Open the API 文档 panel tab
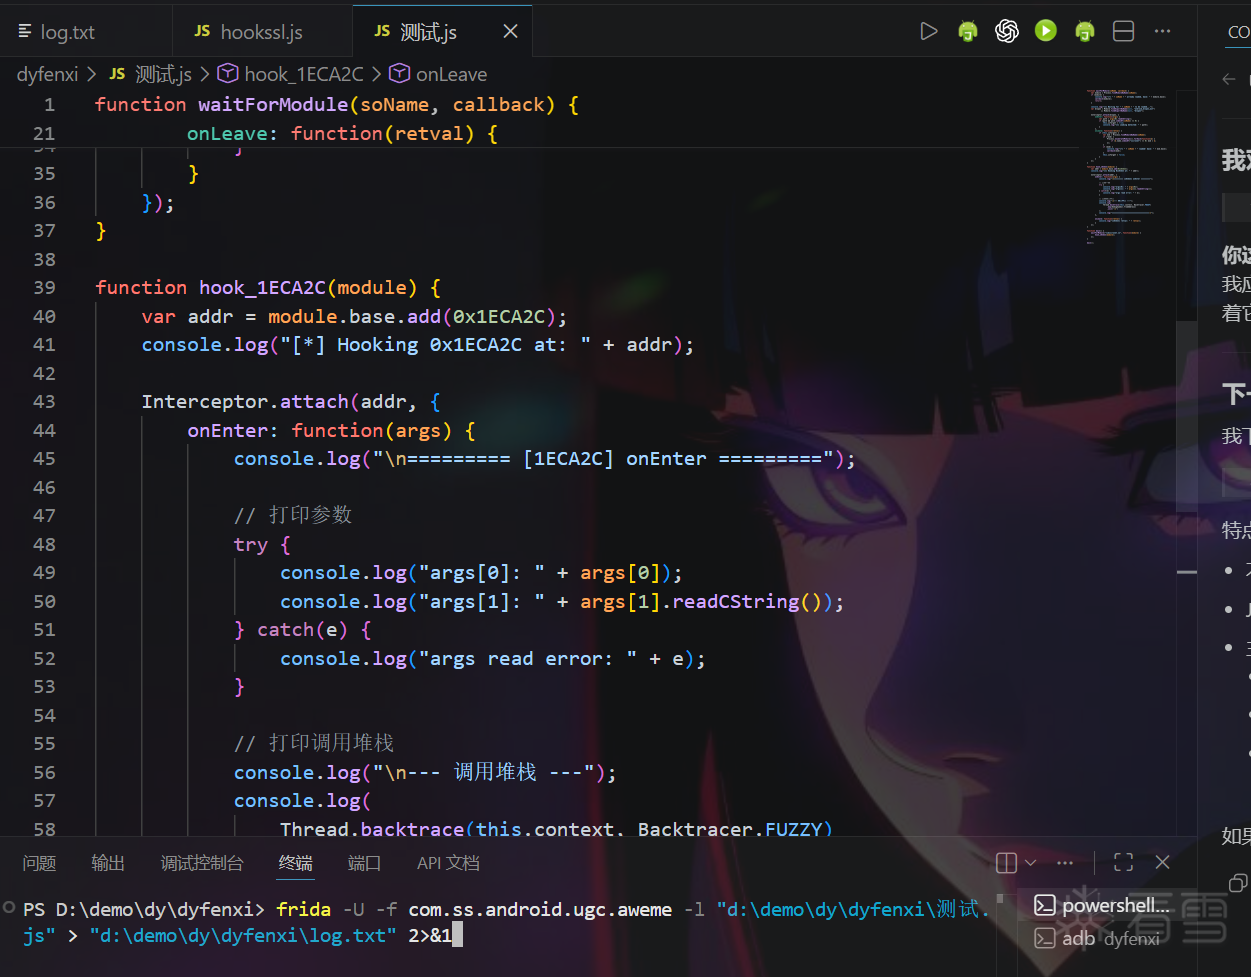Viewport: 1251px width, 977px height. click(448, 863)
